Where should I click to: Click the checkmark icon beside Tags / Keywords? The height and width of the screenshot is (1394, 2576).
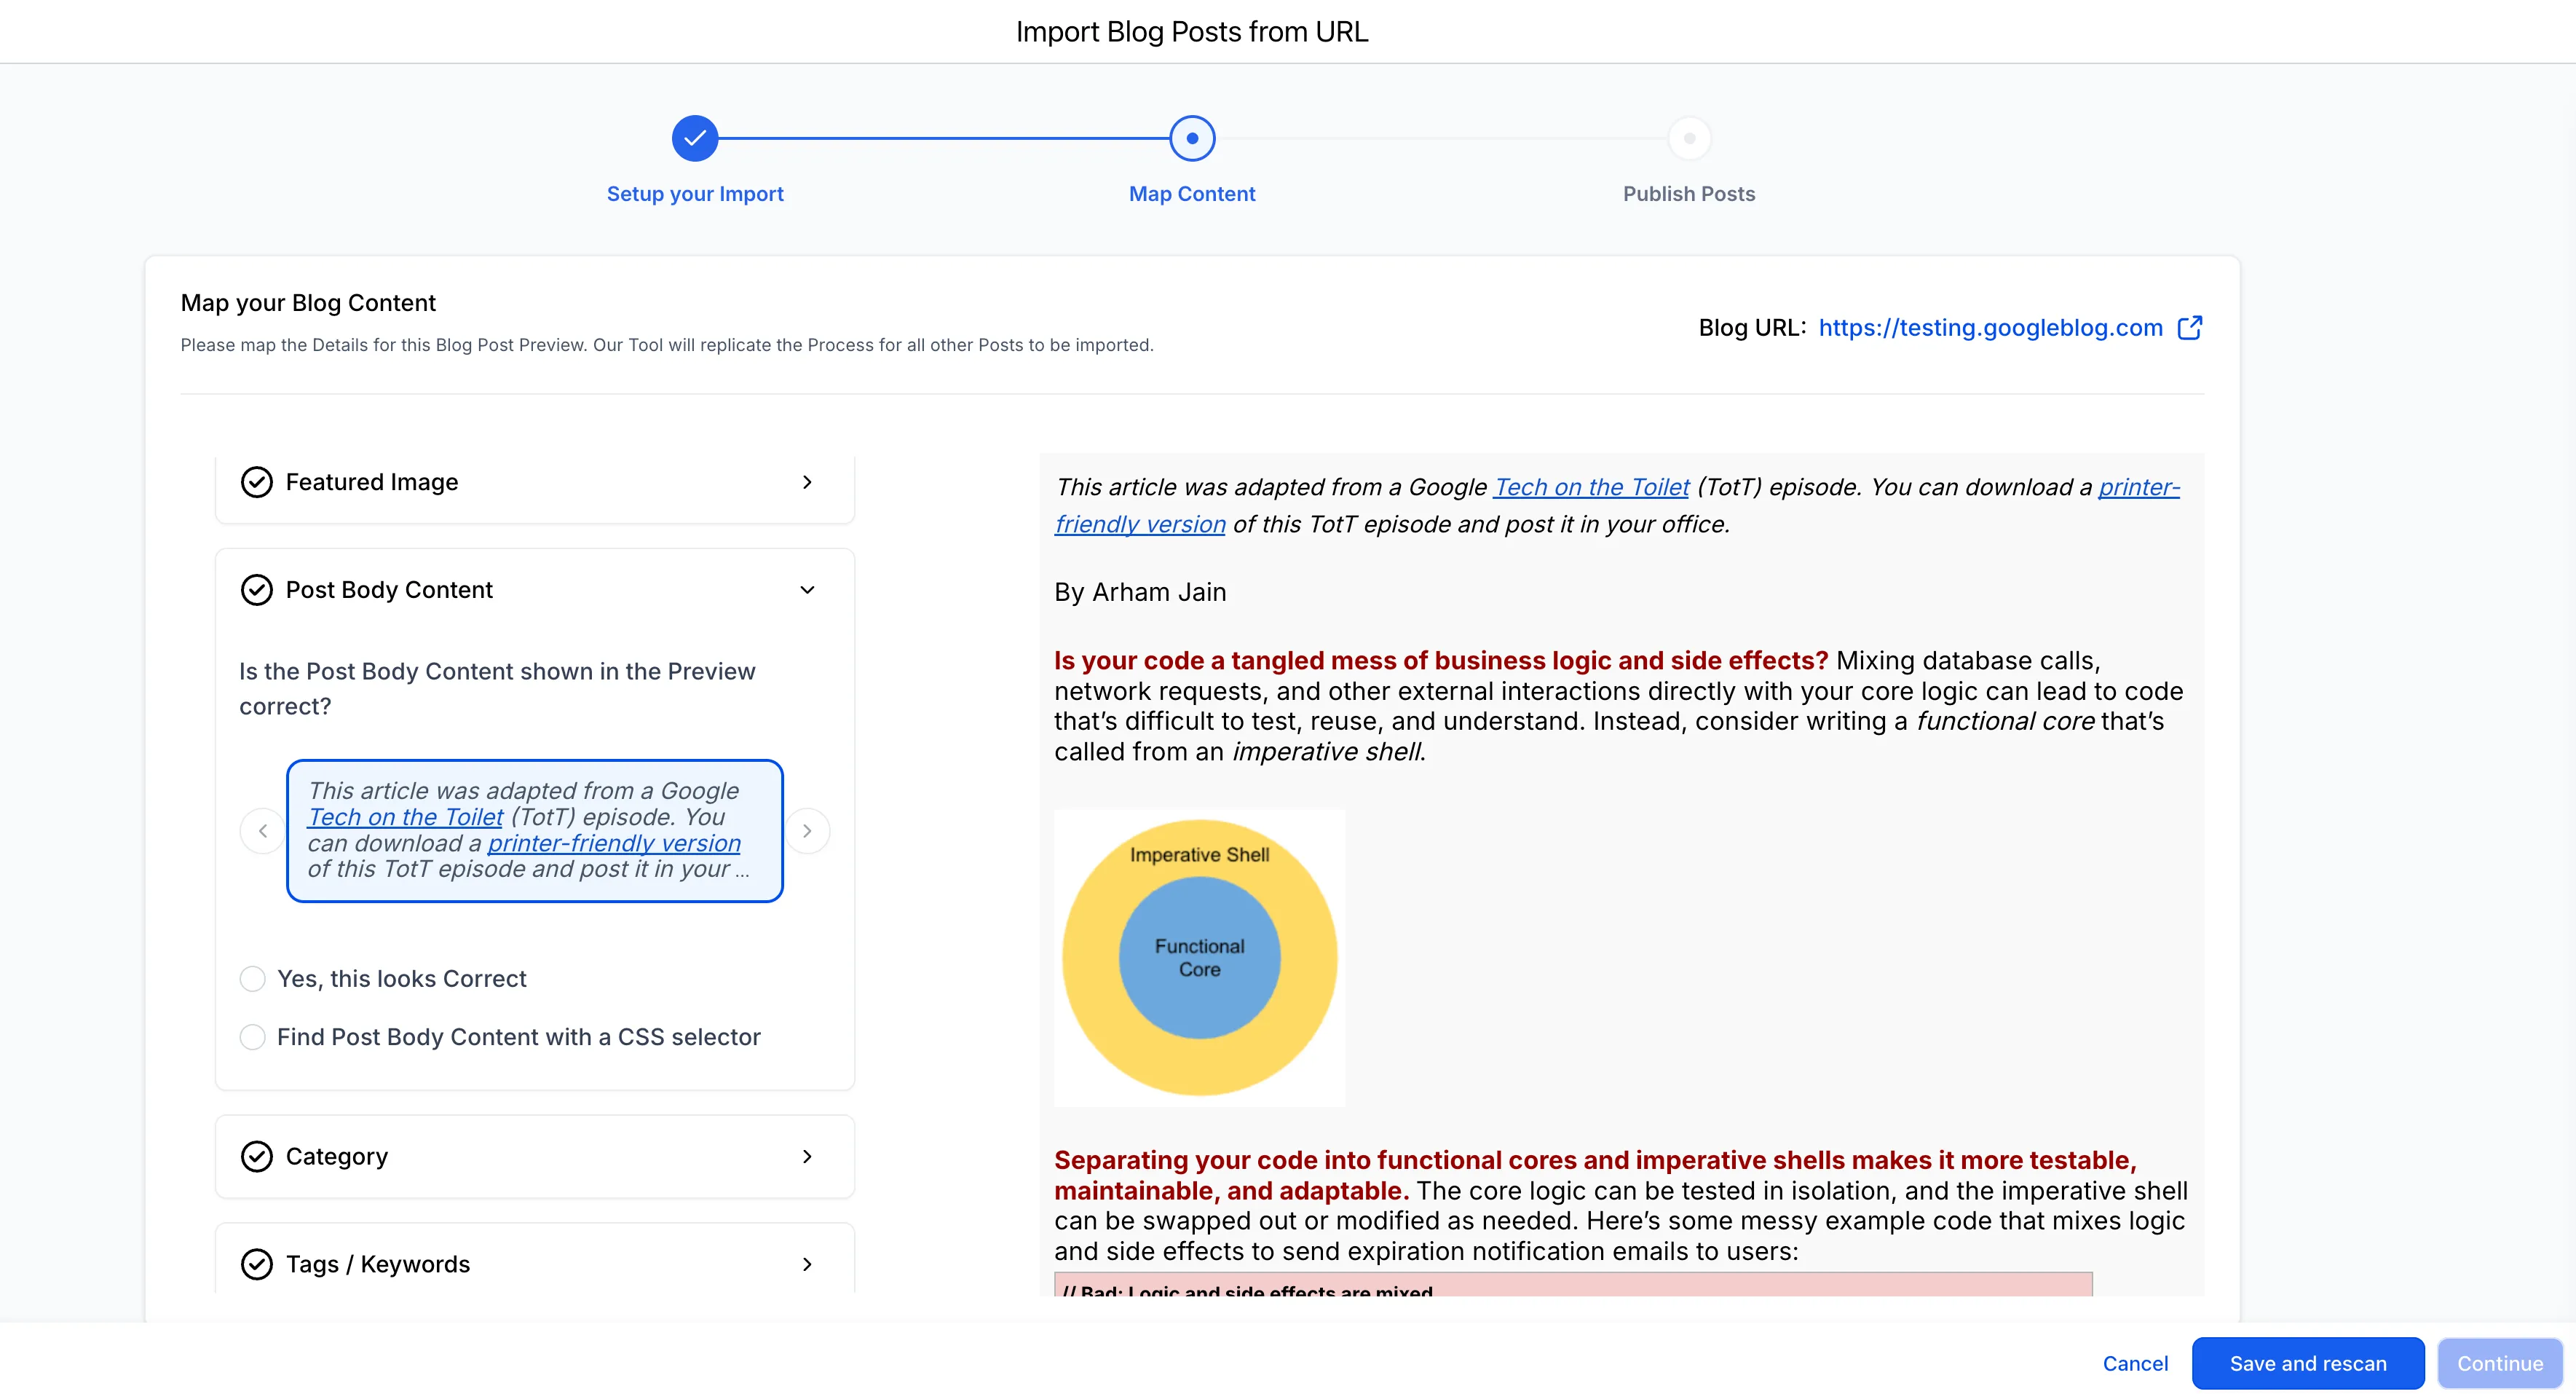coord(257,1263)
